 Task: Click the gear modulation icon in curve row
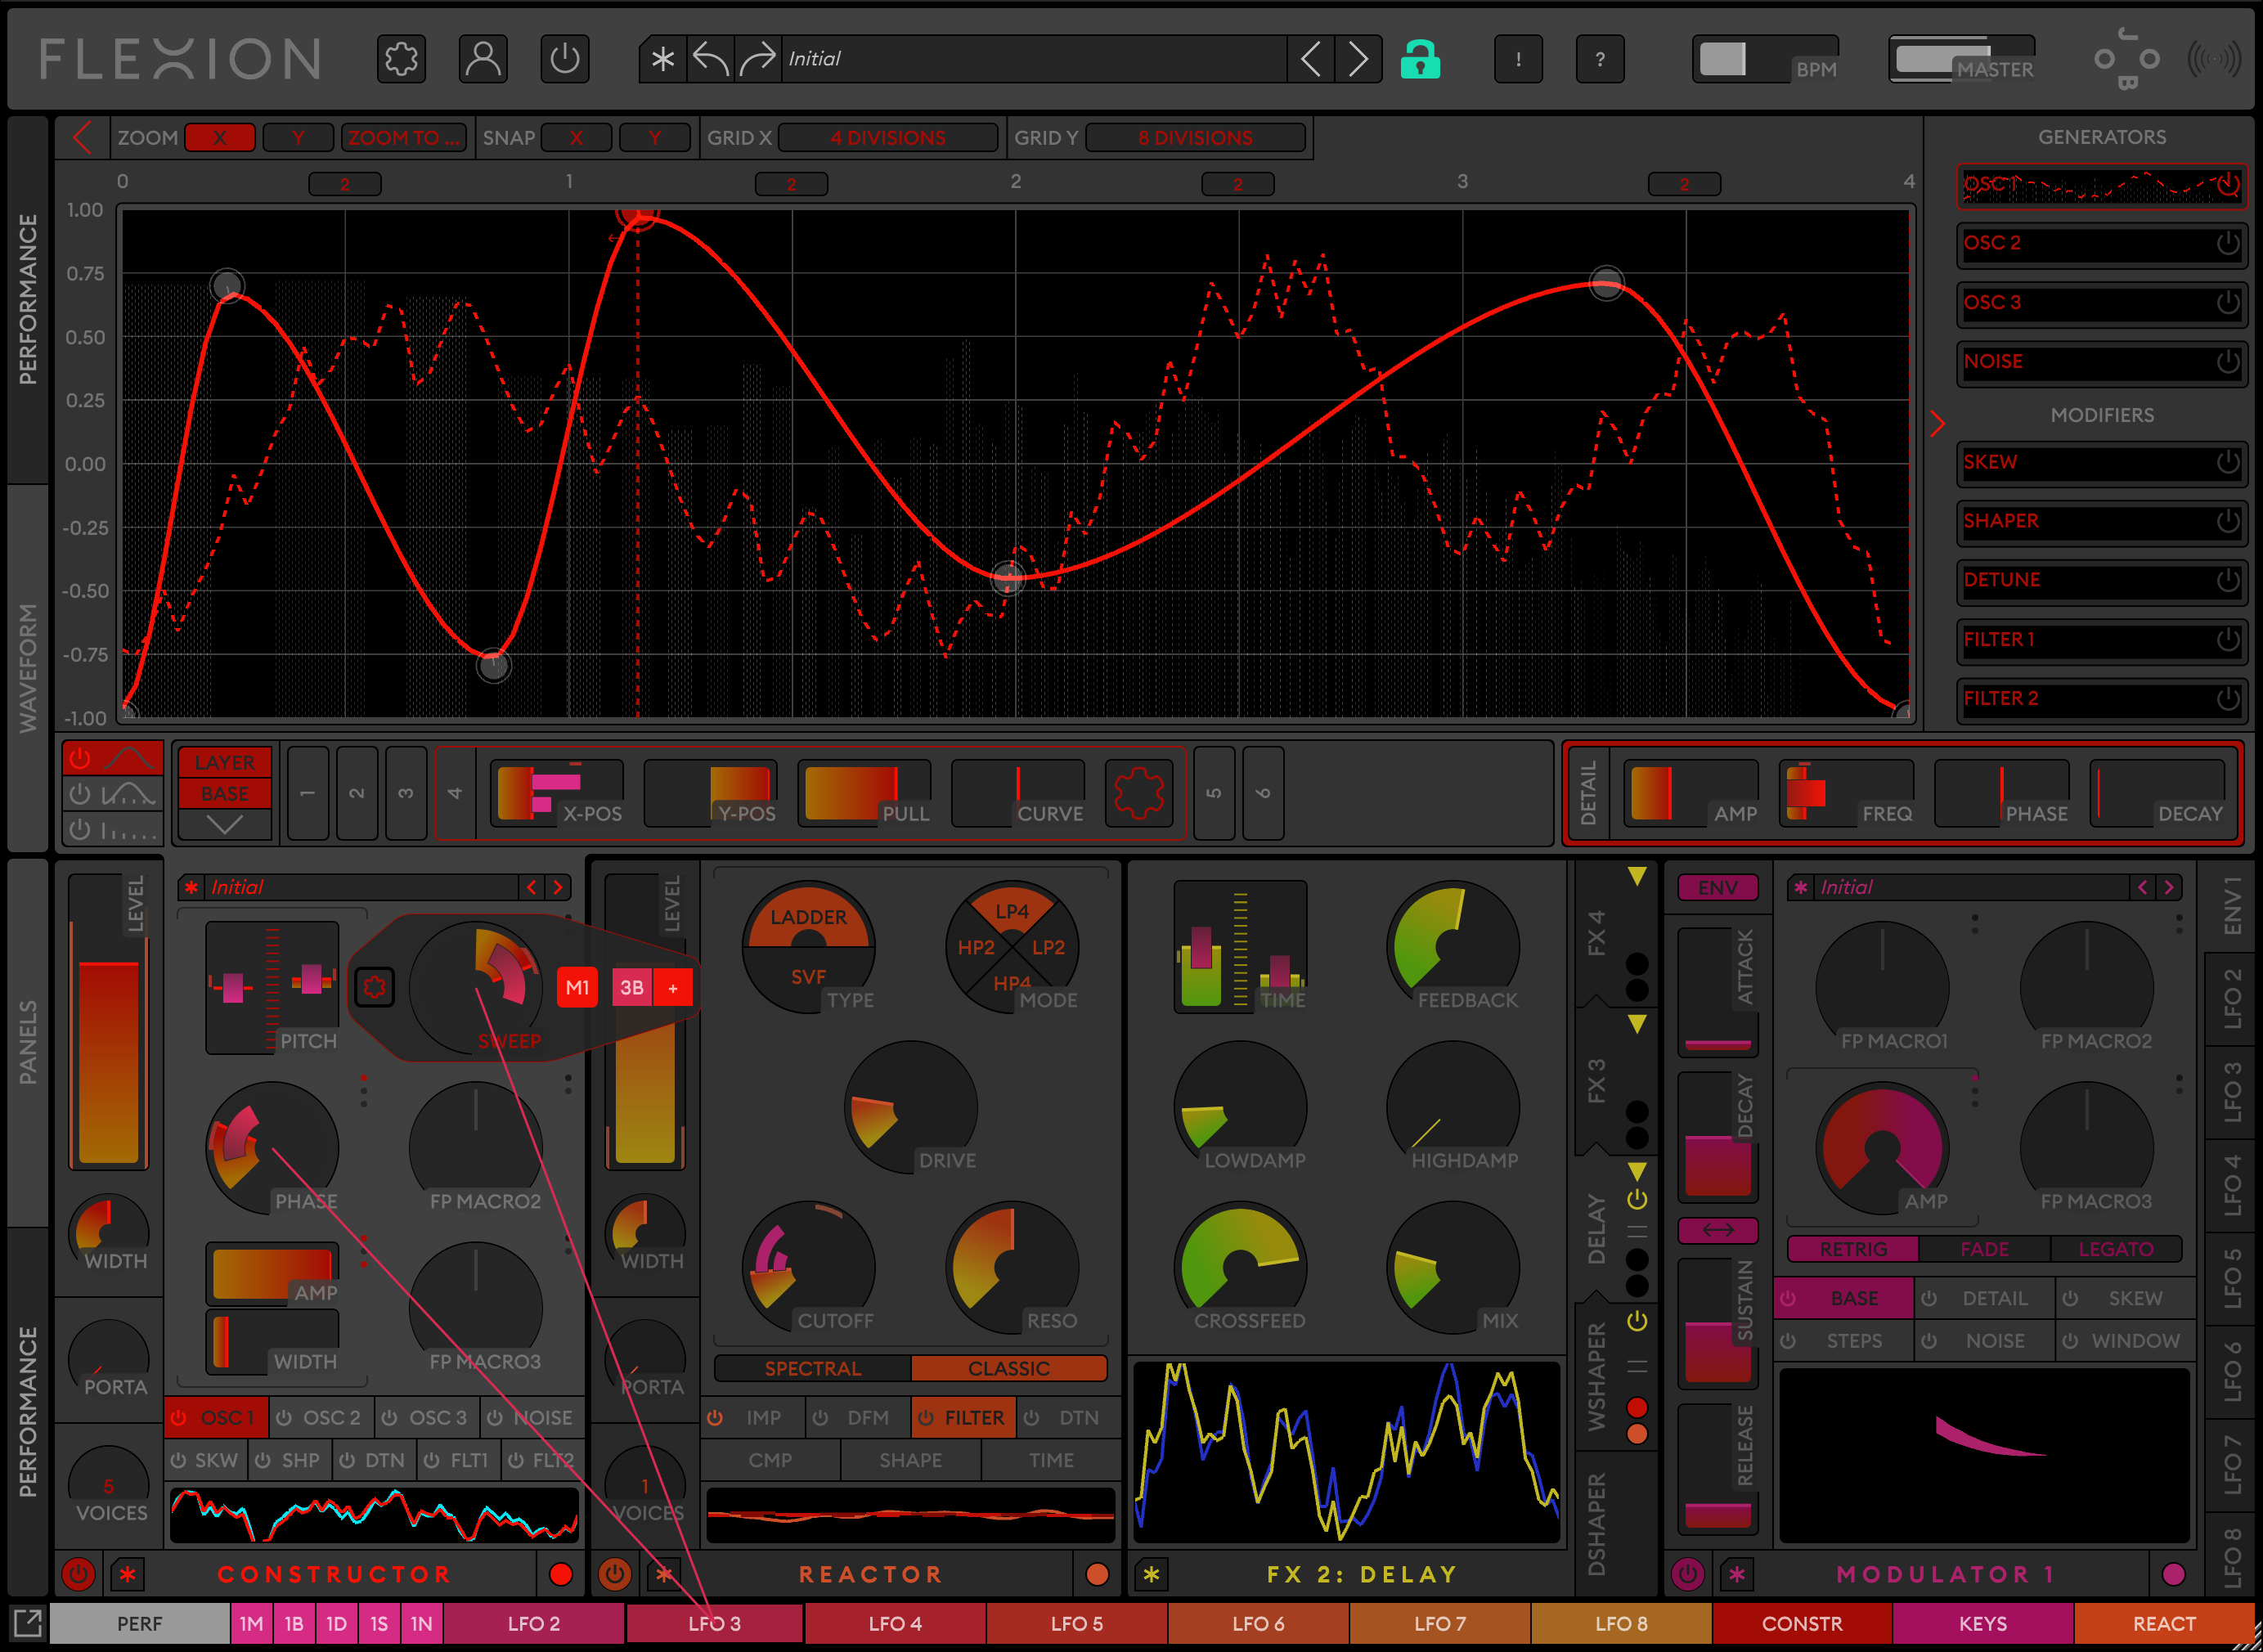click(x=1138, y=792)
